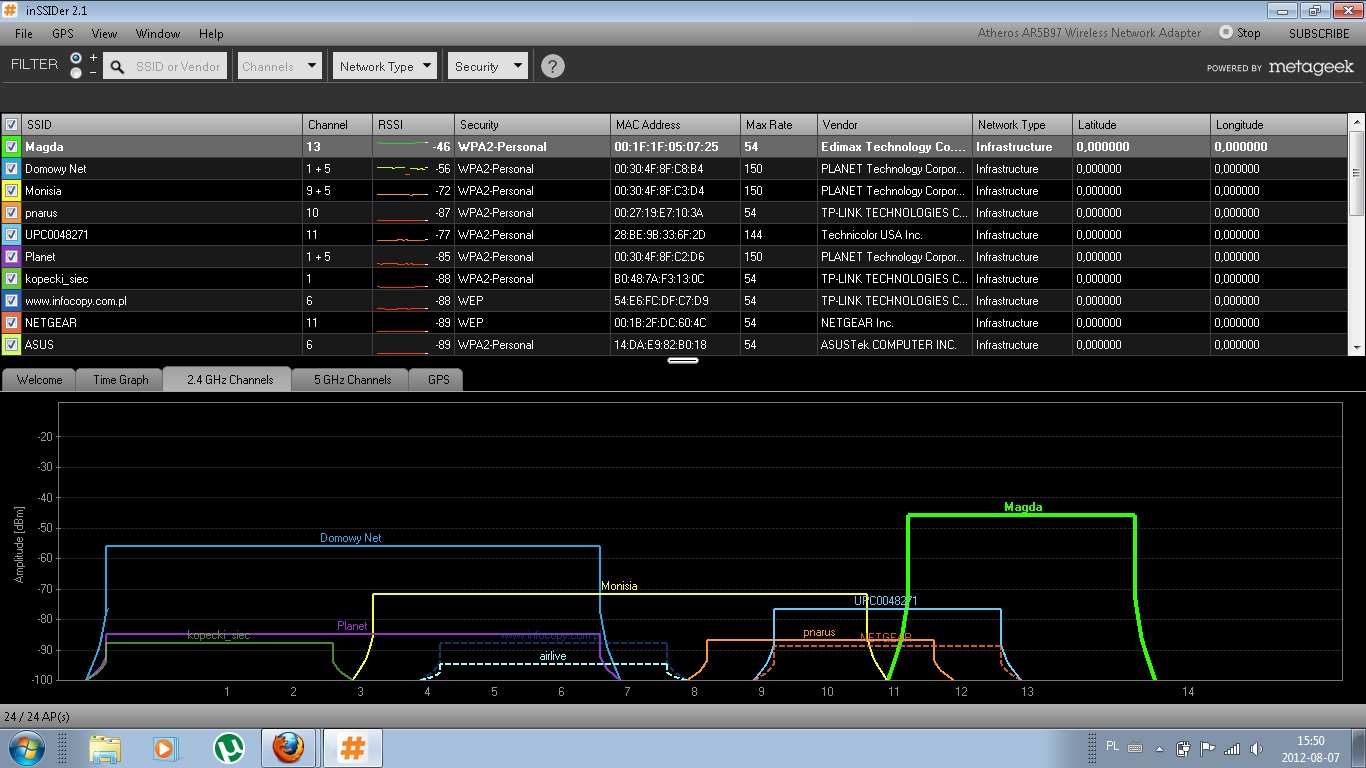Open the Security filter dropdown

(x=487, y=66)
